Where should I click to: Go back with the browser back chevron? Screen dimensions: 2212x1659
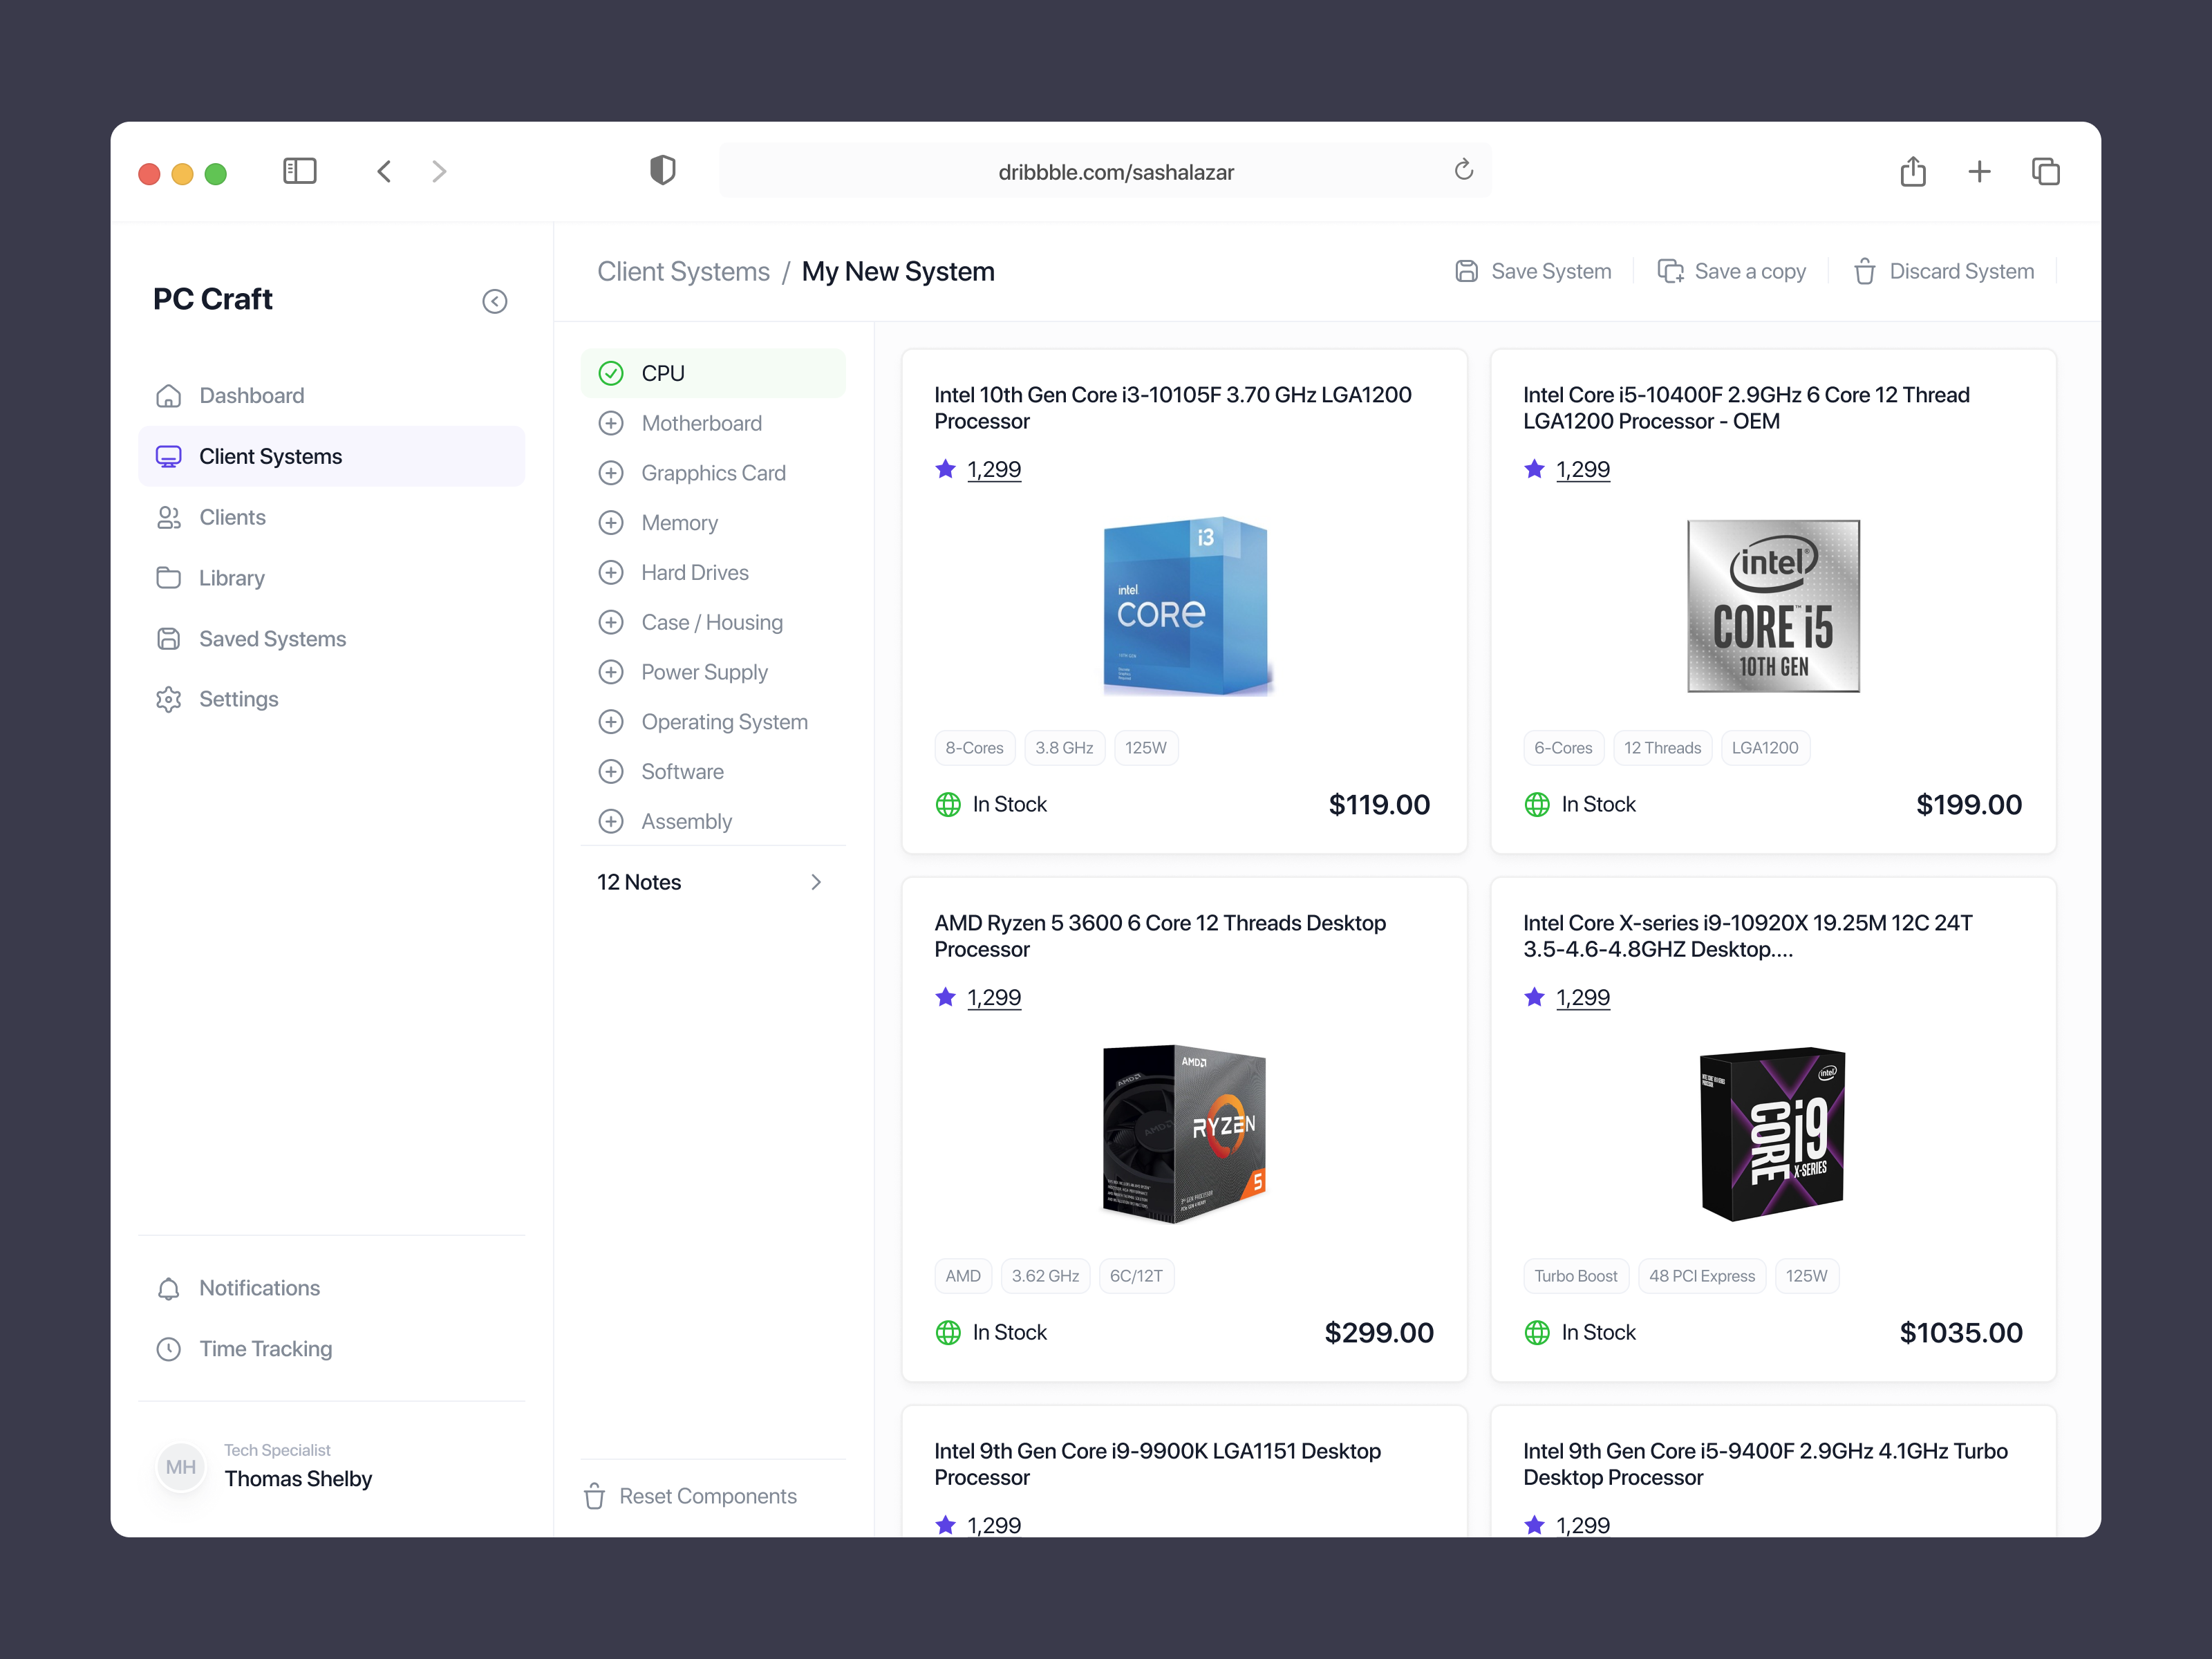tap(384, 171)
